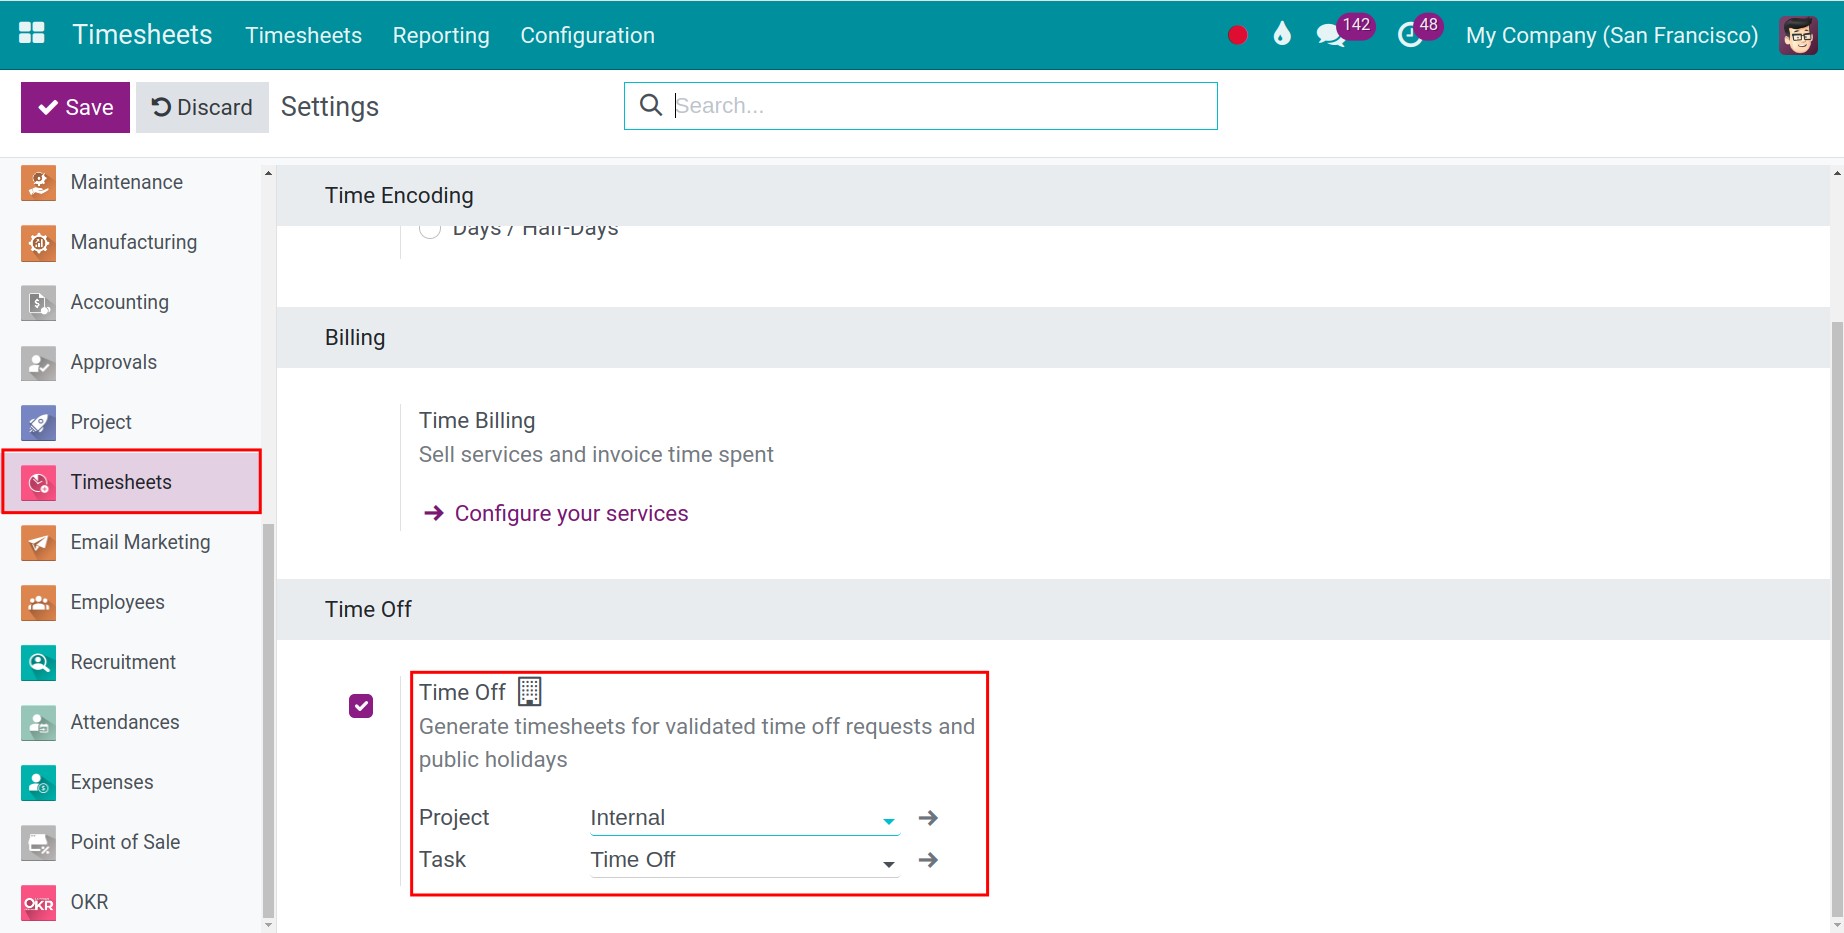Click the company building icon beside Time Off
Screen dimensions: 1844x933
(x=529, y=691)
